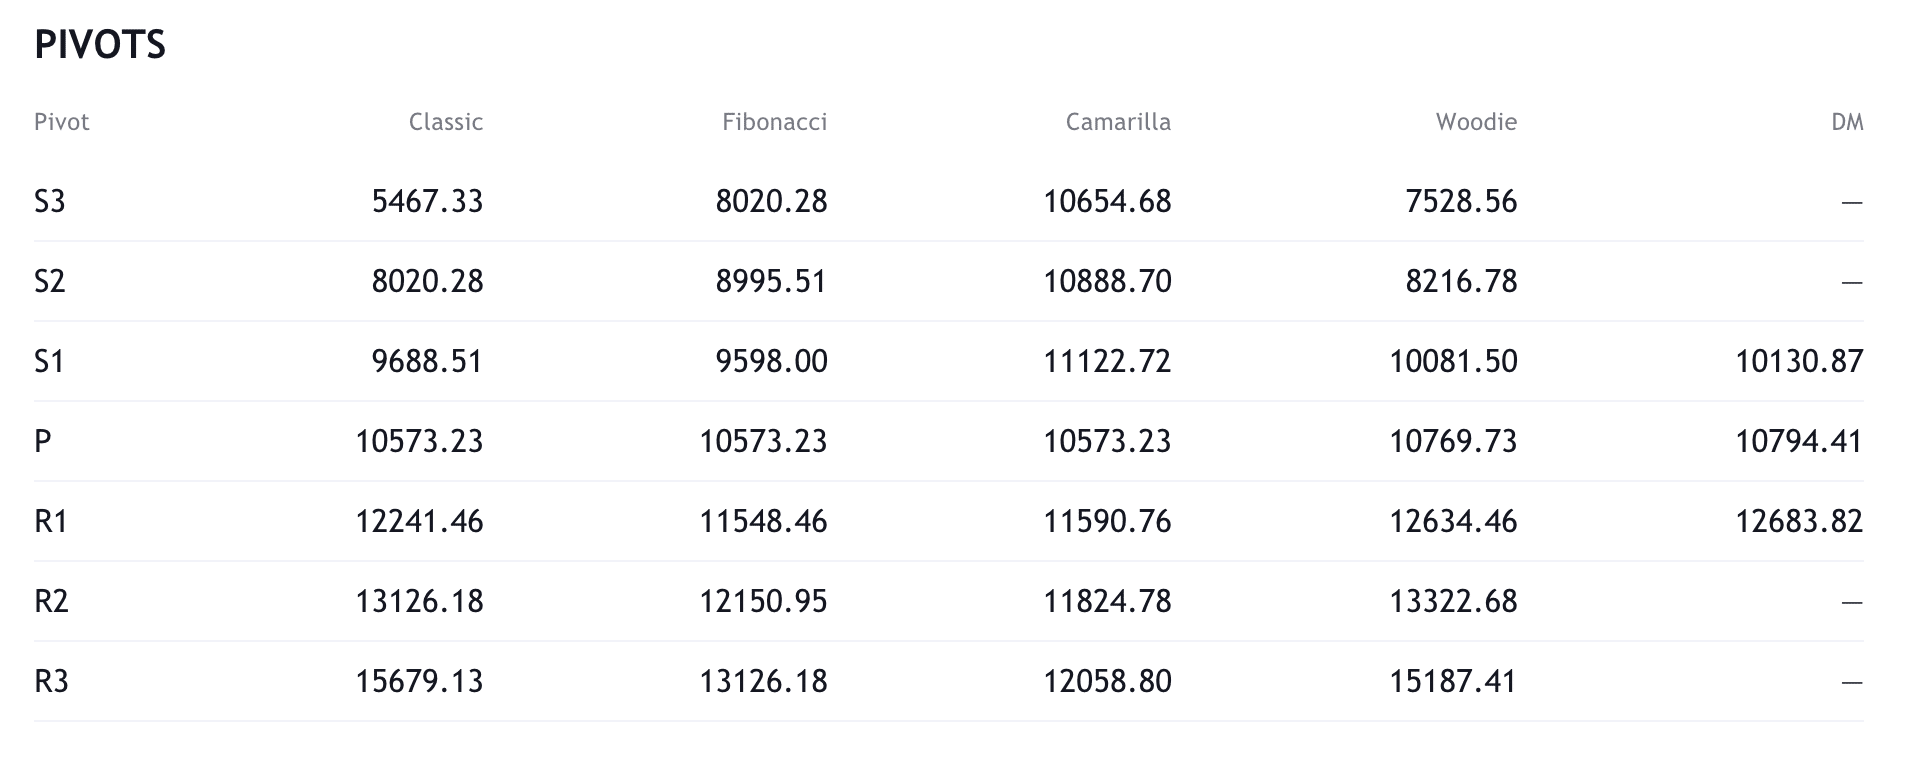The width and height of the screenshot is (1916, 768).
Task: Select the R1 row label
Action: point(51,522)
